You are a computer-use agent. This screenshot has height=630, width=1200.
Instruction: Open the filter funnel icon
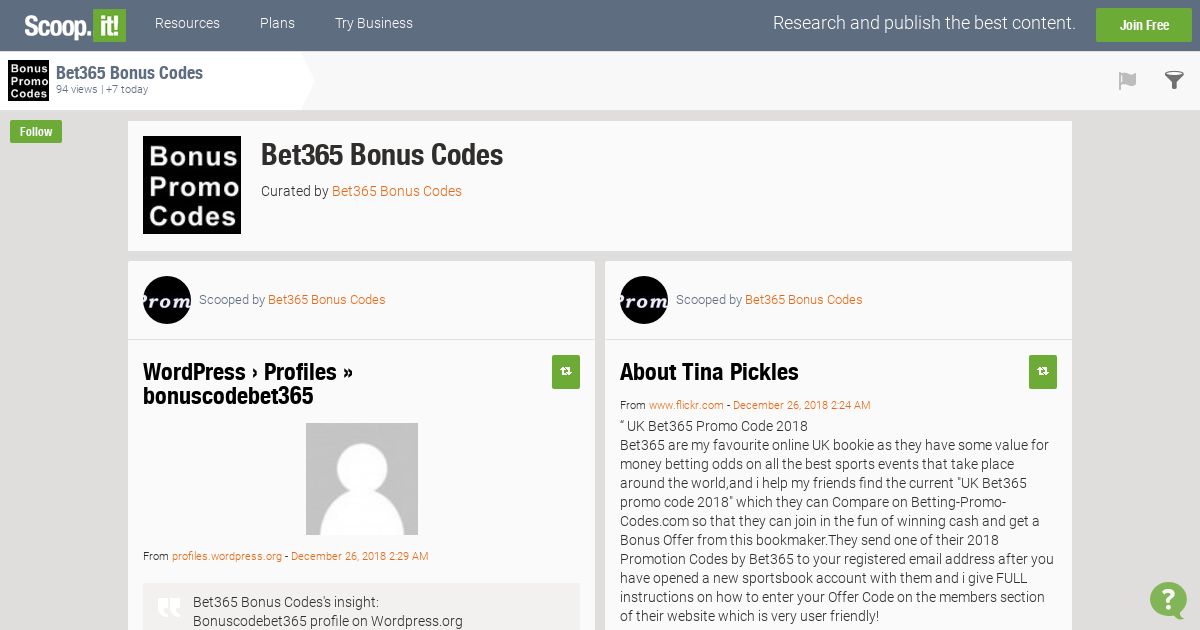tap(1174, 80)
